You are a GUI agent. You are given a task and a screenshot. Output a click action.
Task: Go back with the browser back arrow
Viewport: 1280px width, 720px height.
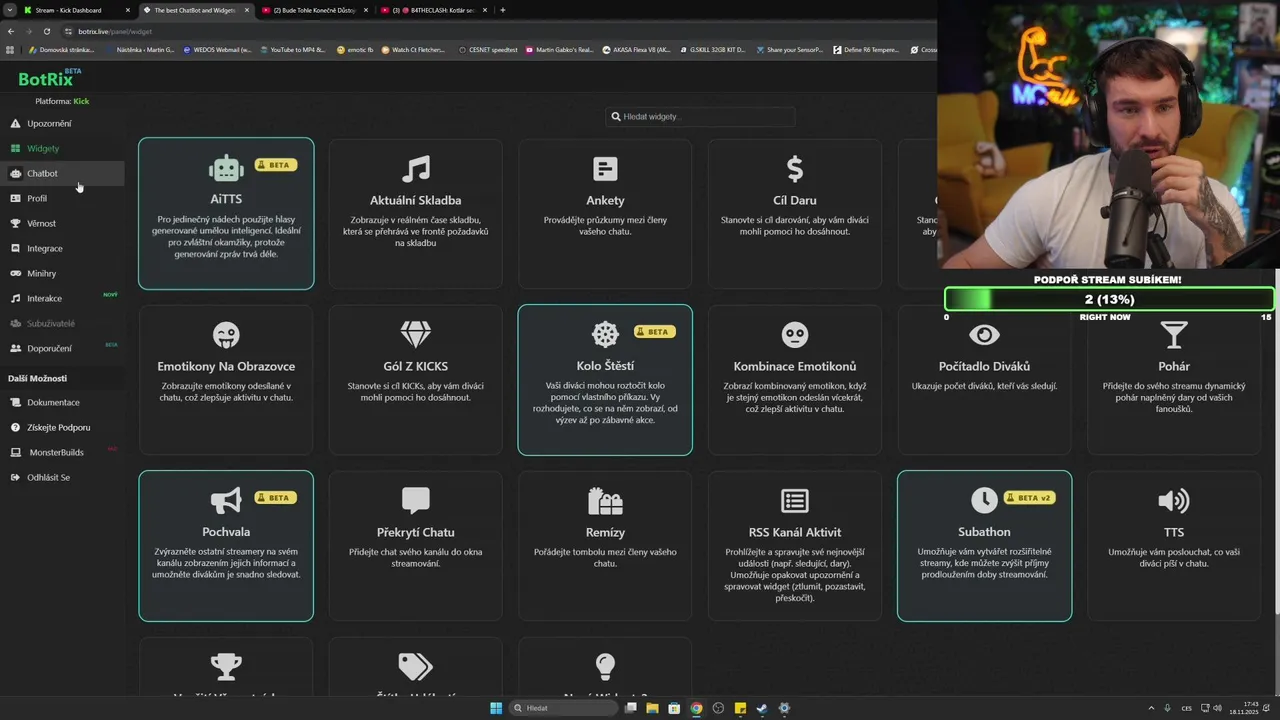tap(11, 31)
